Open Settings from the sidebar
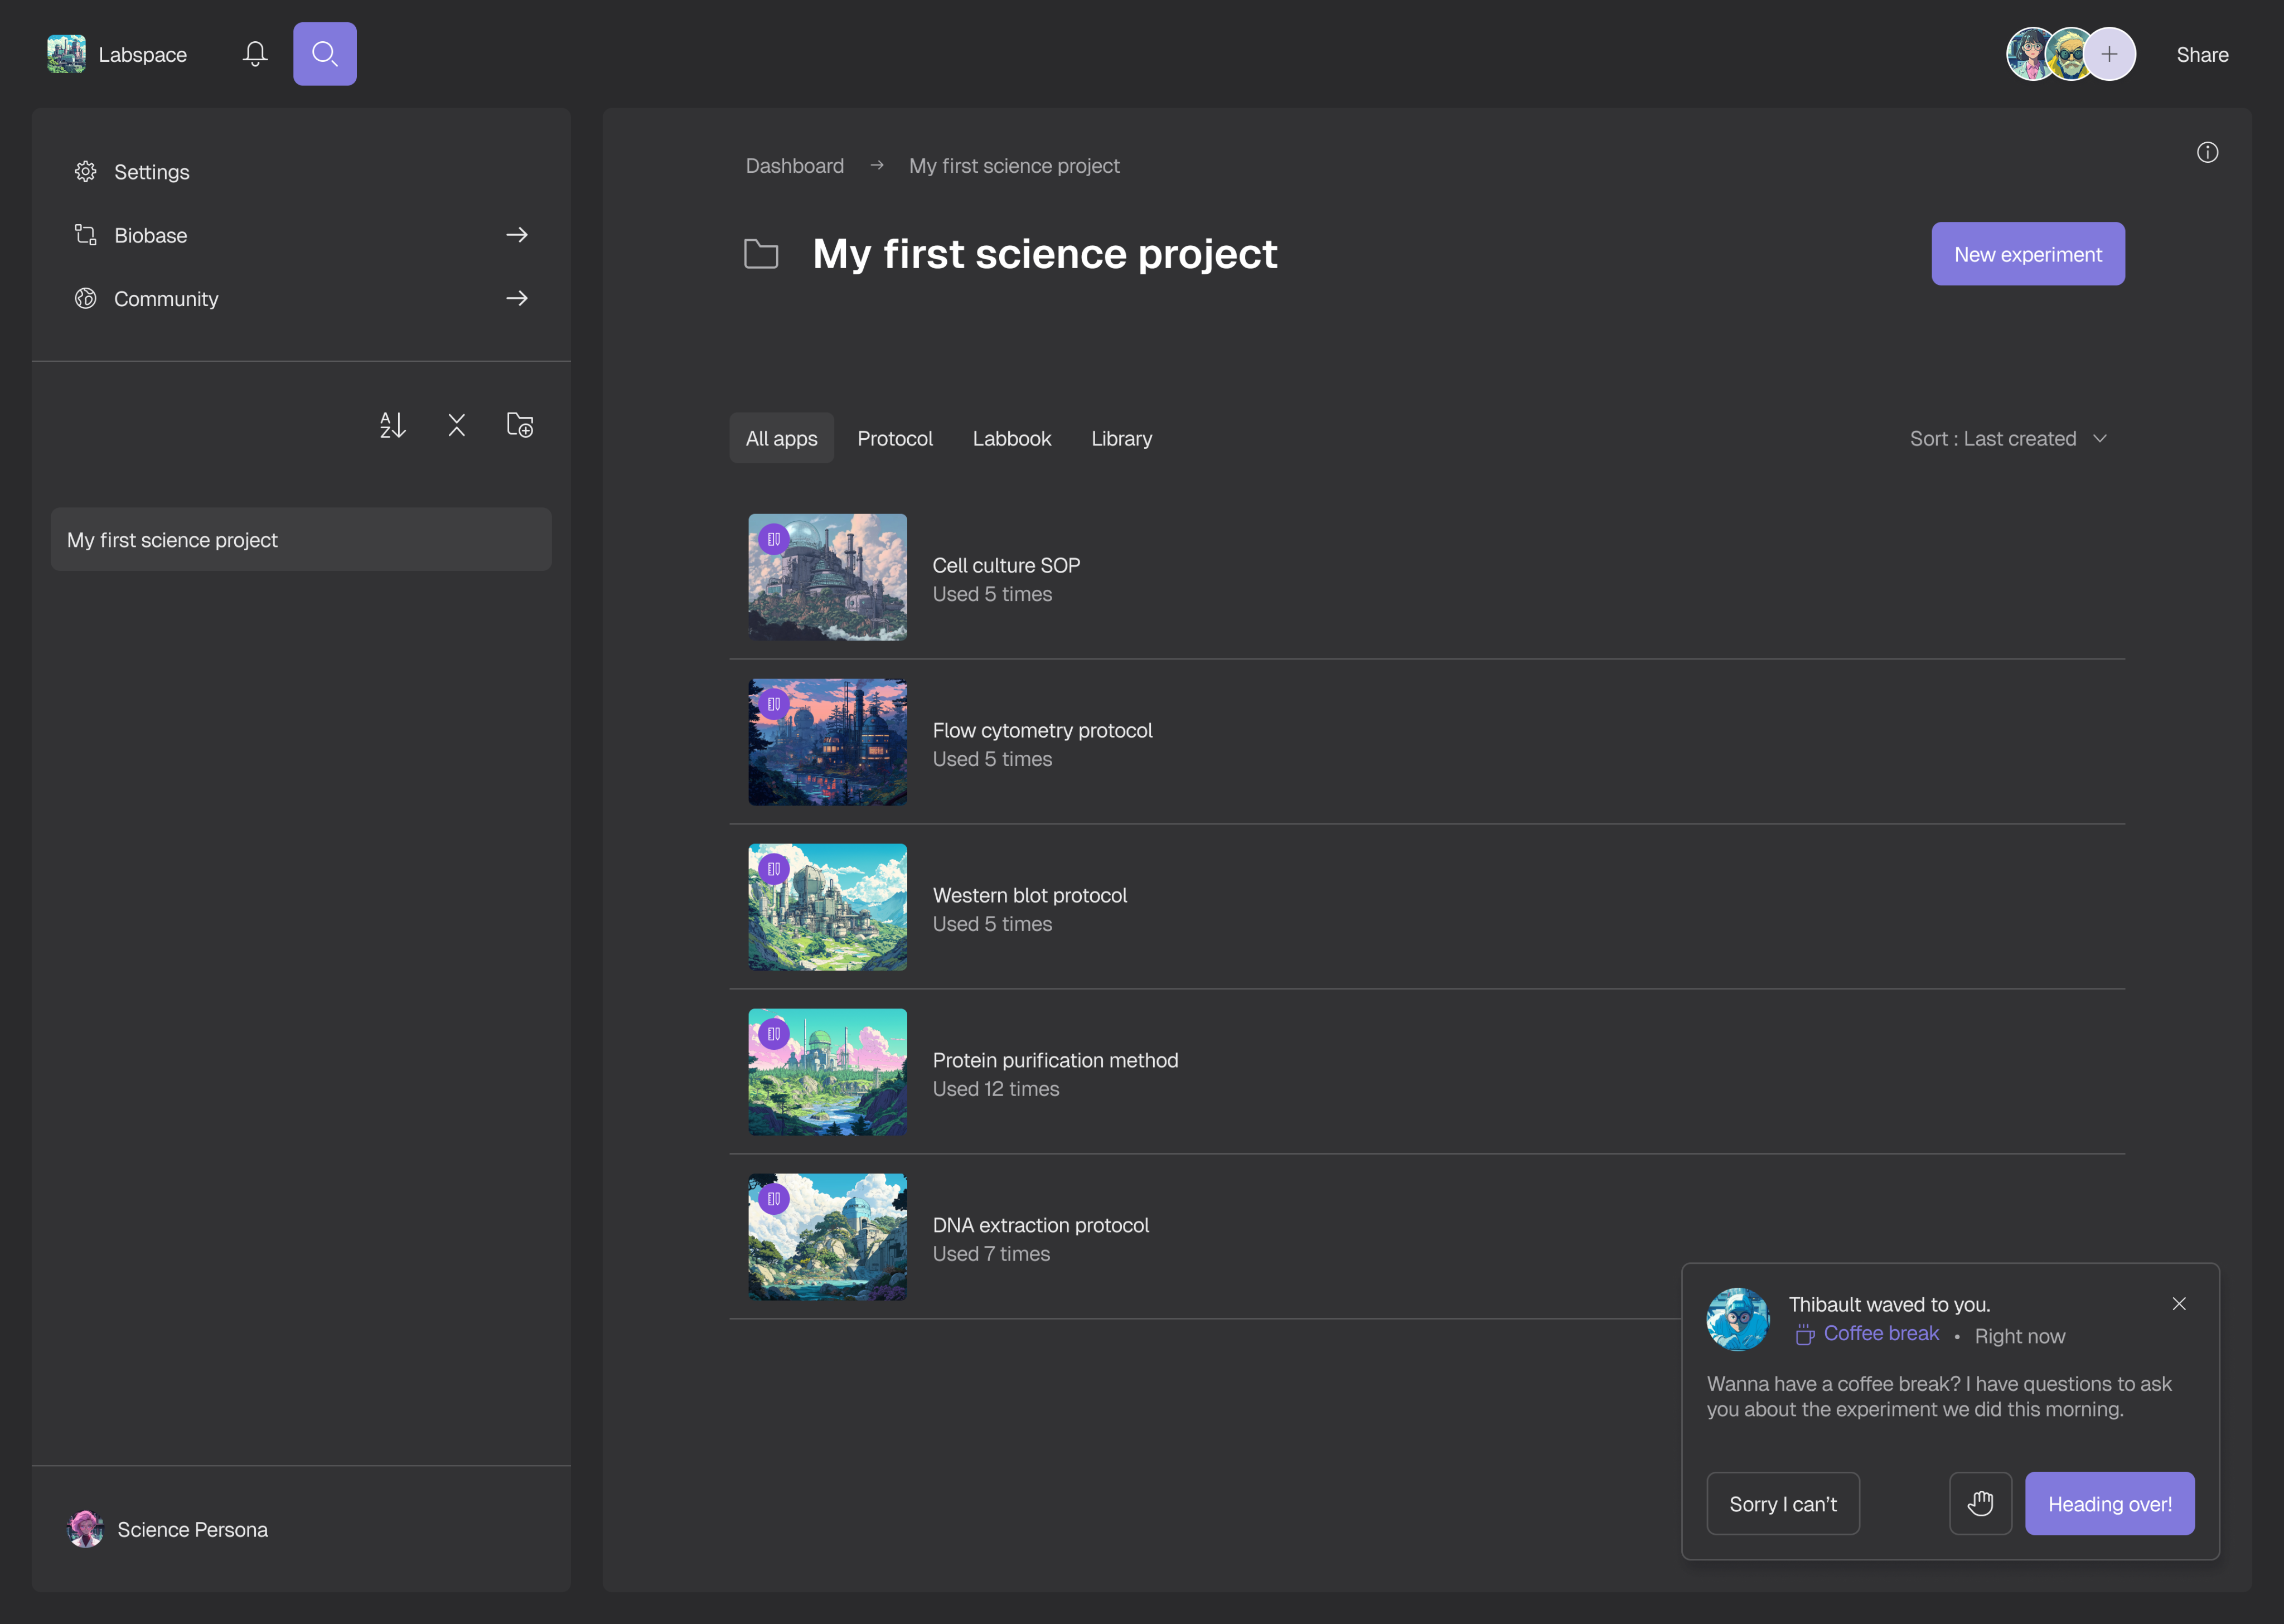Image resolution: width=2284 pixels, height=1624 pixels. pyautogui.click(x=151, y=172)
